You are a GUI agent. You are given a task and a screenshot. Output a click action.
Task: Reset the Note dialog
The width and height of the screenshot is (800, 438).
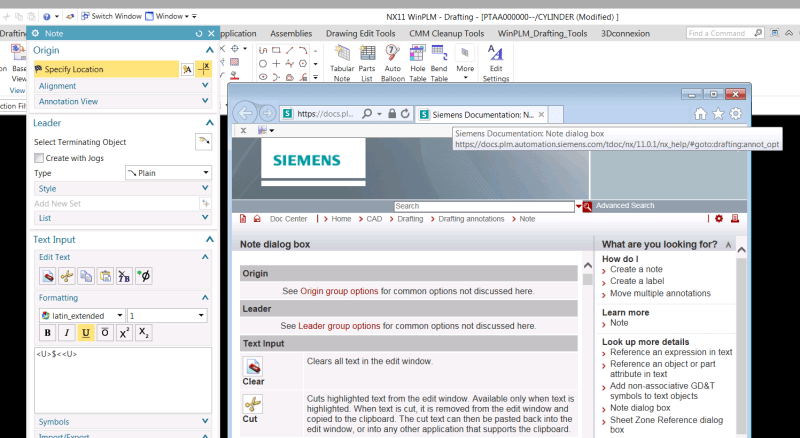click(x=199, y=34)
